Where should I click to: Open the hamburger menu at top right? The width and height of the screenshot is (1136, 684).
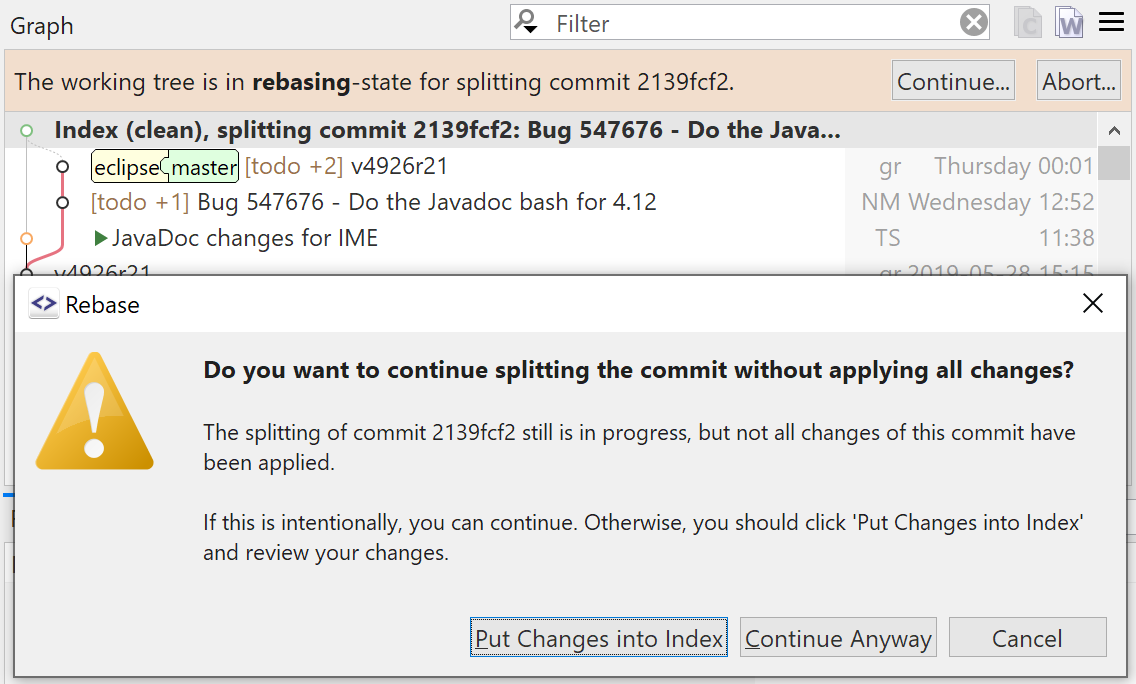[x=1111, y=22]
